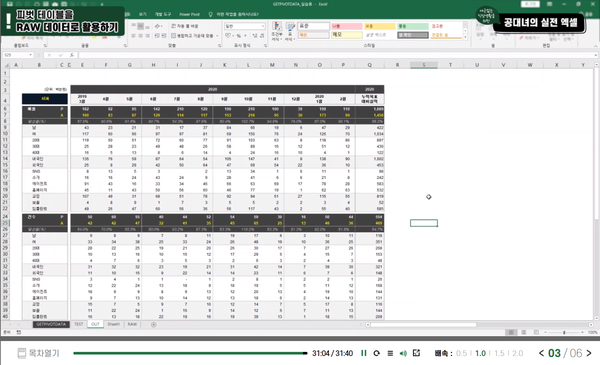Open merge and center dropdown arrow
This screenshot has width=600, height=365.
tap(217, 36)
